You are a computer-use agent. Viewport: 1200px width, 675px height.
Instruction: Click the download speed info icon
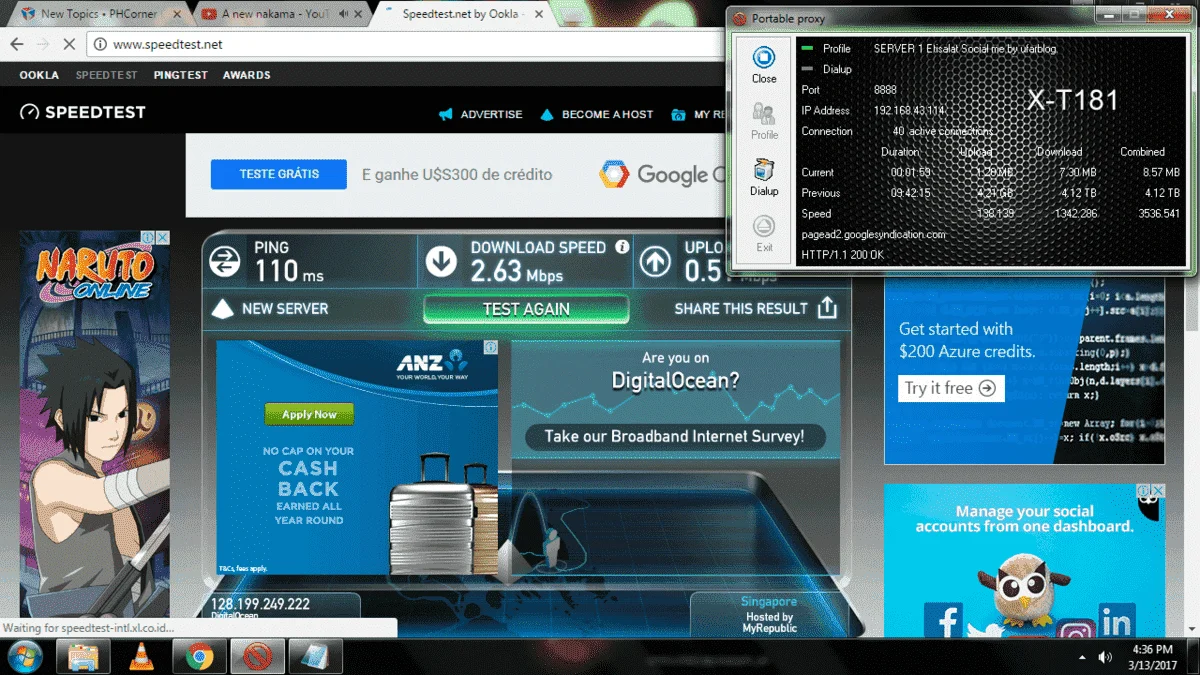(x=622, y=247)
